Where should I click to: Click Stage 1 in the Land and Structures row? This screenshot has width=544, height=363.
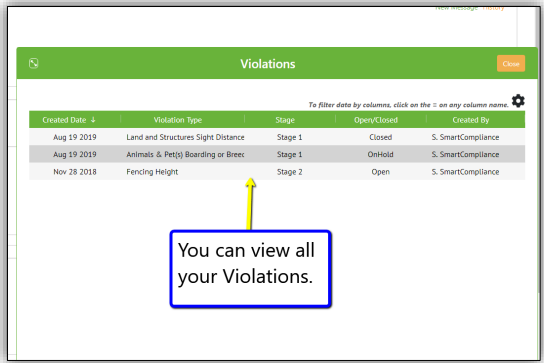[289, 137]
